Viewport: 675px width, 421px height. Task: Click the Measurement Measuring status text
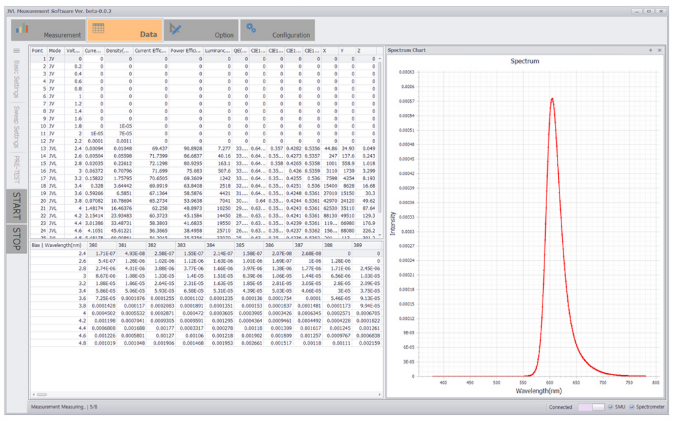point(64,407)
